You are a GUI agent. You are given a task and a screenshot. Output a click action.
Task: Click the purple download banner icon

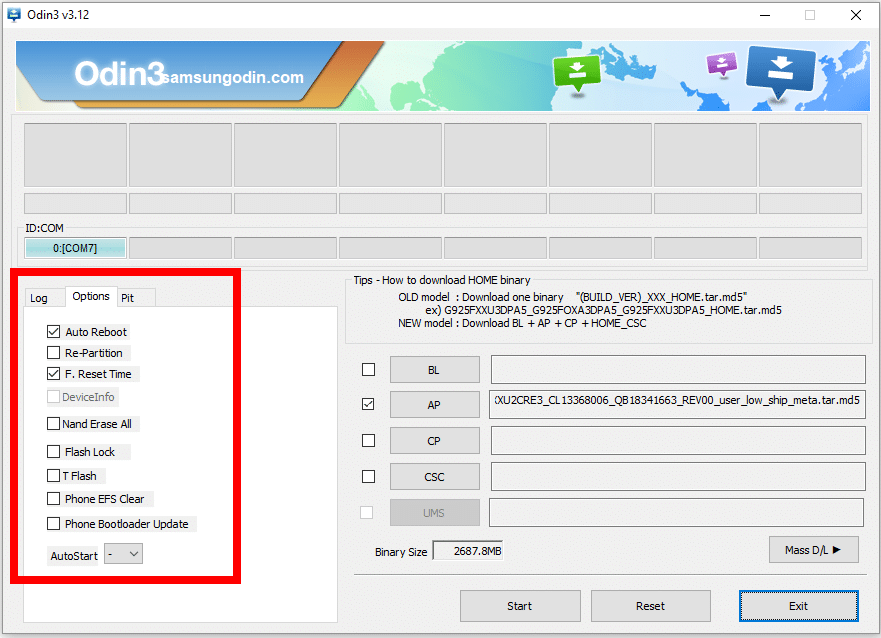(x=722, y=63)
